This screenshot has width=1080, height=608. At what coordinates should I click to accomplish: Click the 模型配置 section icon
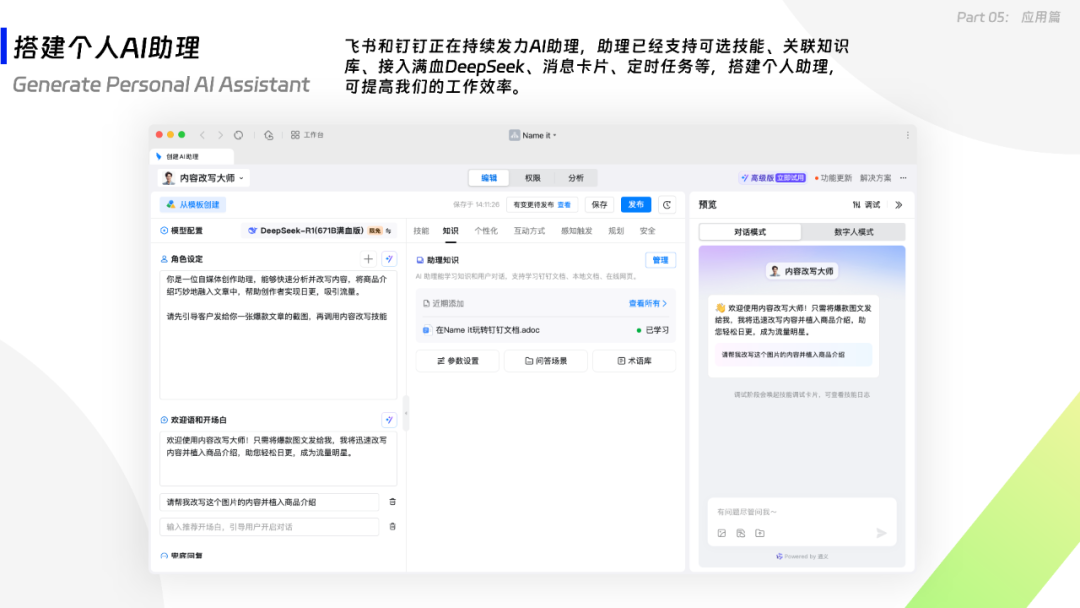pos(164,231)
